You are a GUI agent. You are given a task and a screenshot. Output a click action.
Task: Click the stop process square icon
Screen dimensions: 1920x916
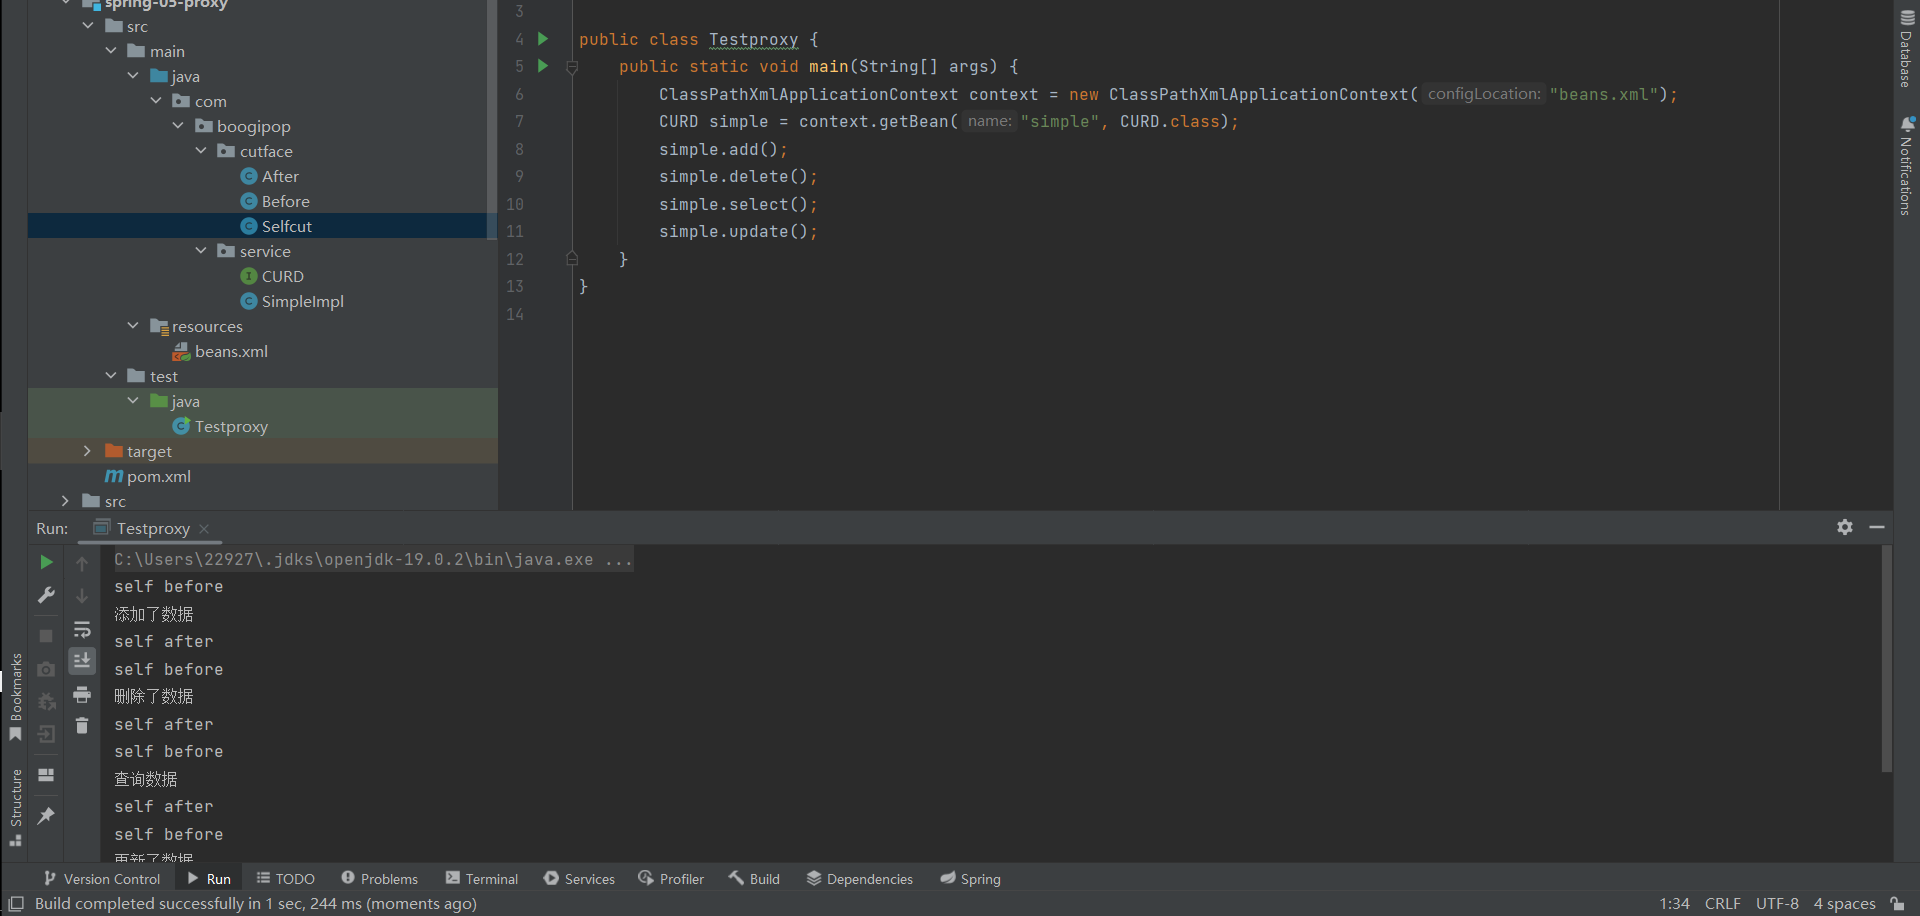[46, 636]
